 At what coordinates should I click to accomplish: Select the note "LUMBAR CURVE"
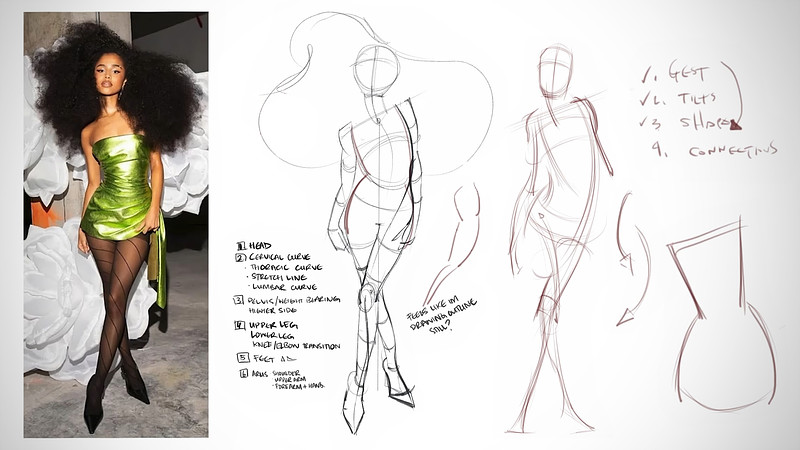pyautogui.click(x=283, y=287)
